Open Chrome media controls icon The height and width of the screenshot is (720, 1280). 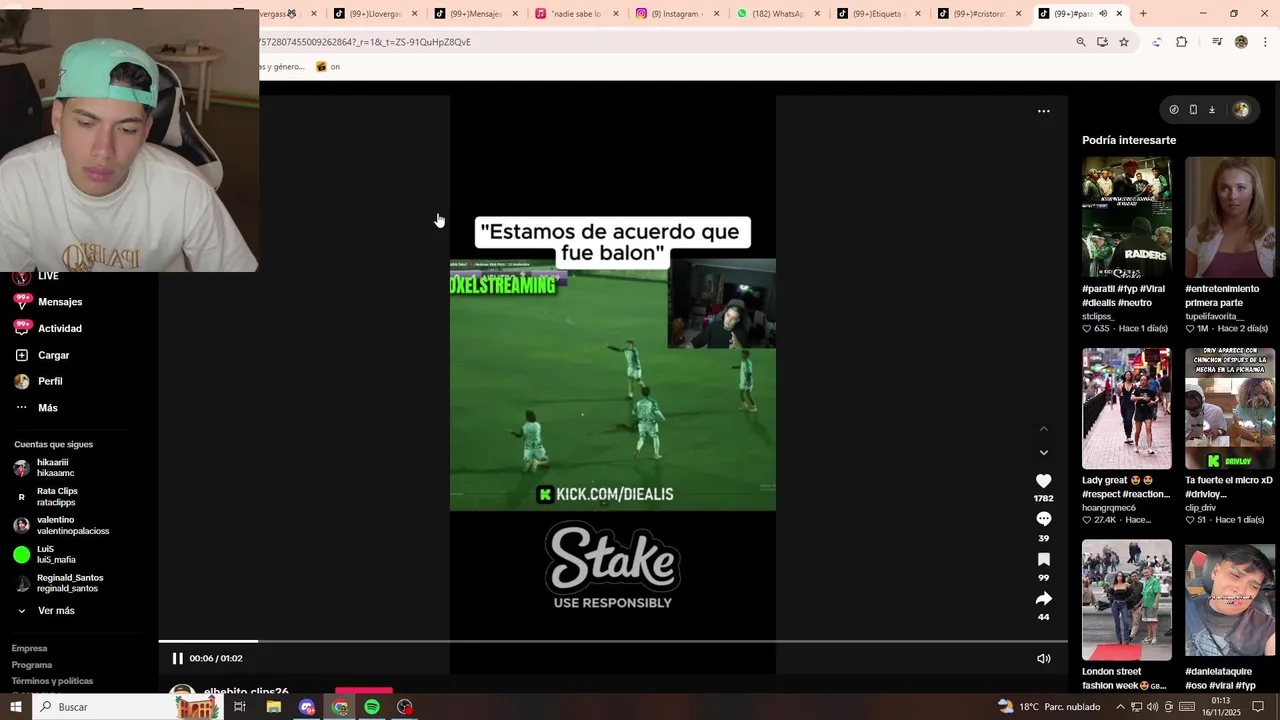click(x=1217, y=42)
